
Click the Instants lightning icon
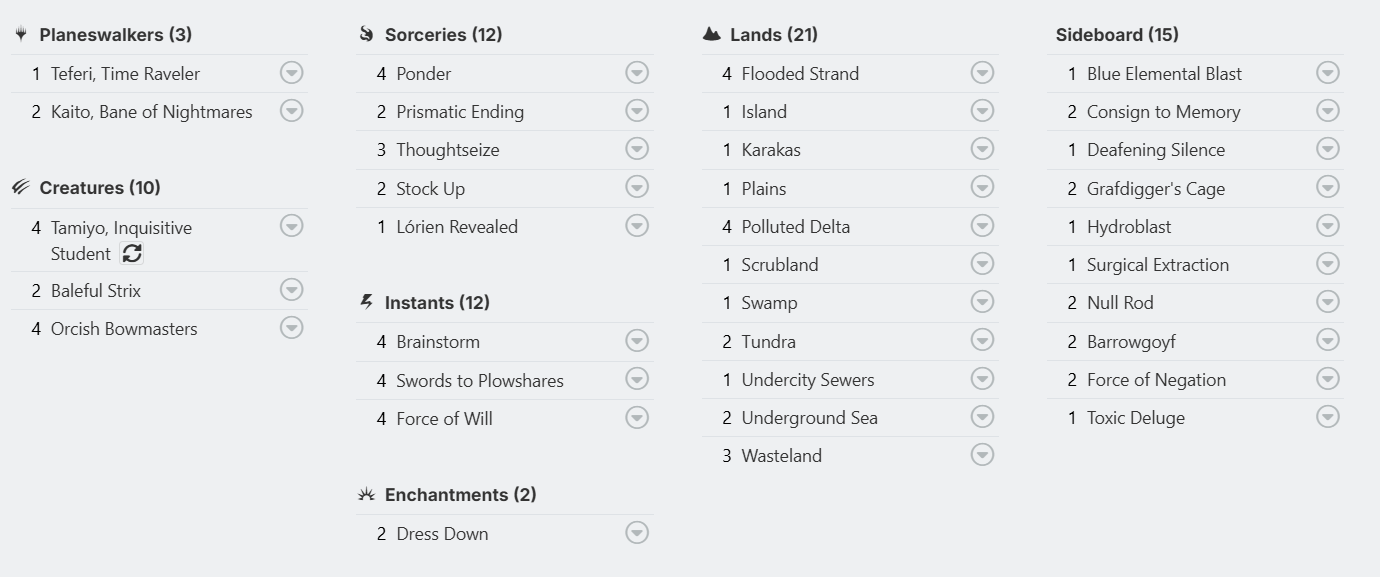[x=366, y=302]
